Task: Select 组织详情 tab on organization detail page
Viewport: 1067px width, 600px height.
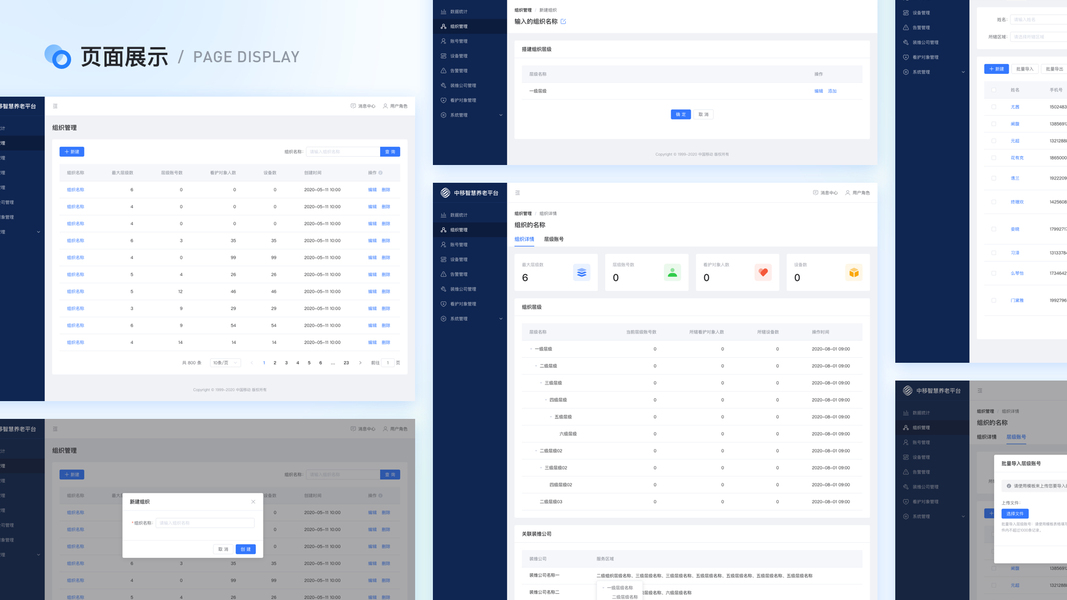Action: click(524, 239)
